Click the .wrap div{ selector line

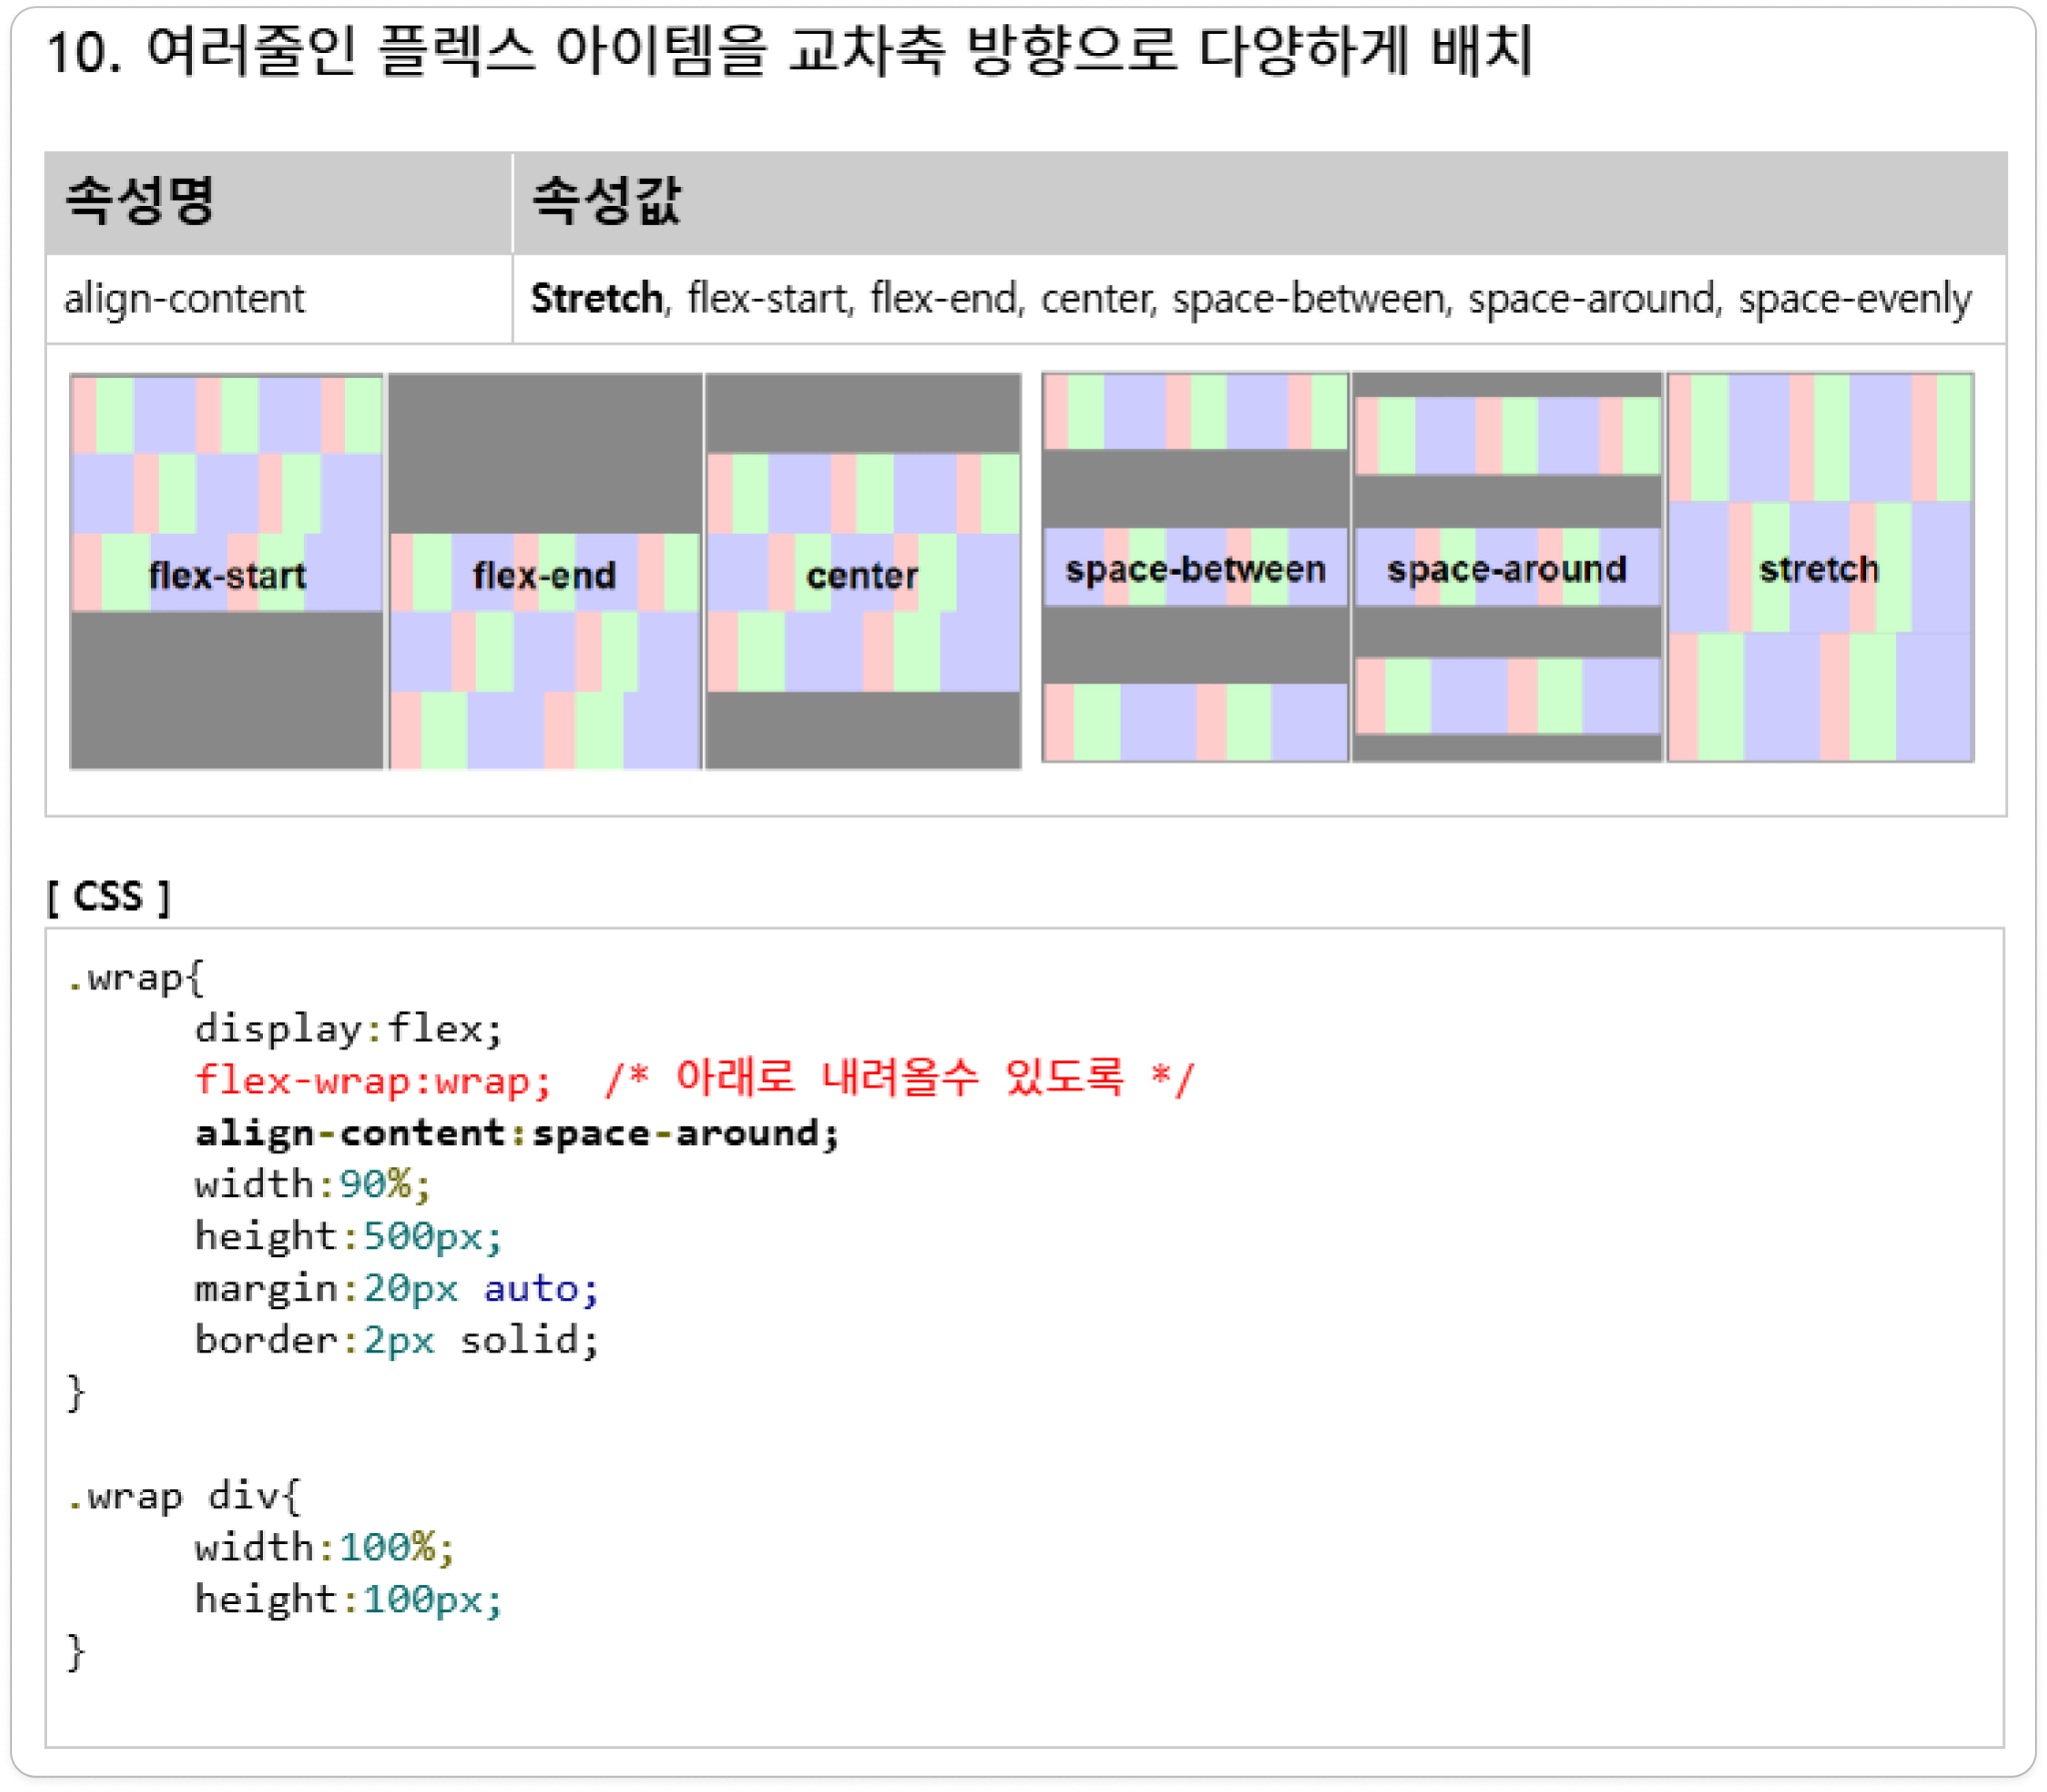click(183, 1496)
